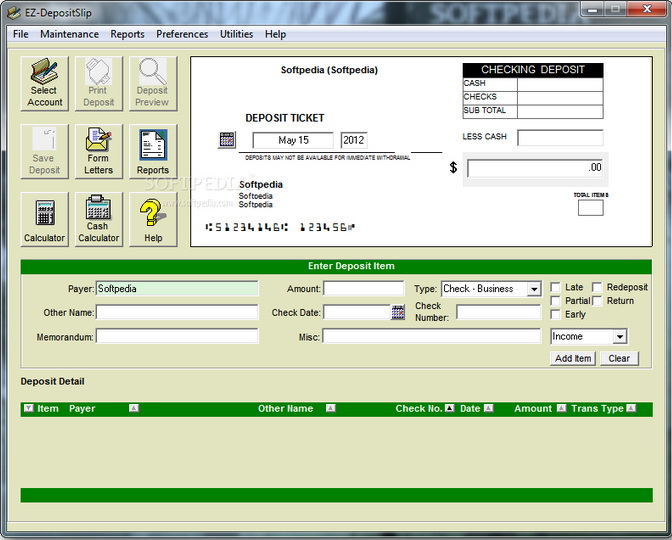Focus the Other Name field
This screenshot has height=540, width=672.
(177, 312)
